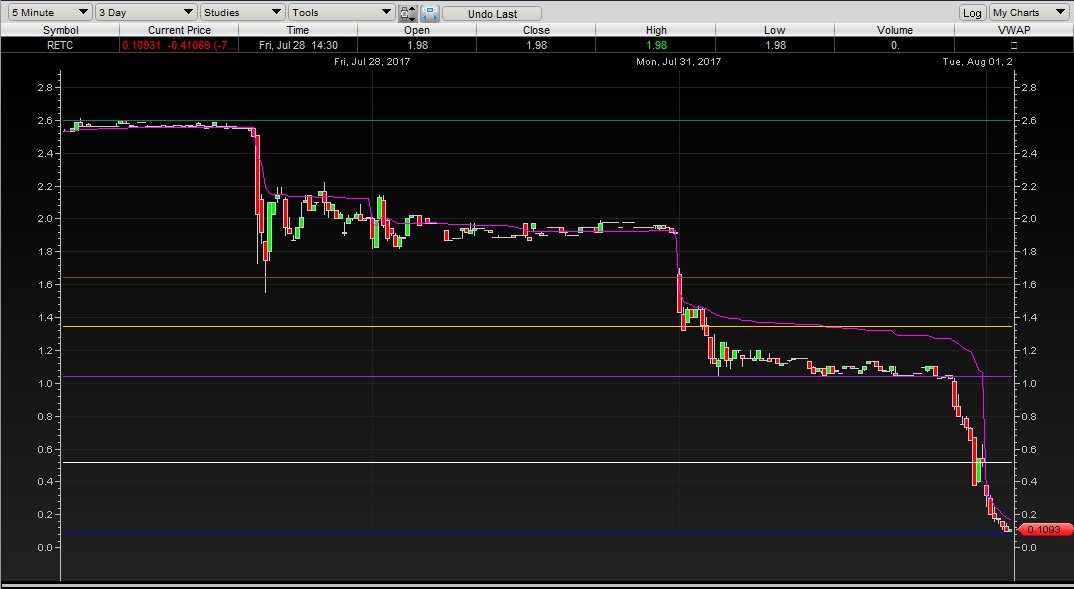
Task: Click the Close column header
Action: click(536, 30)
